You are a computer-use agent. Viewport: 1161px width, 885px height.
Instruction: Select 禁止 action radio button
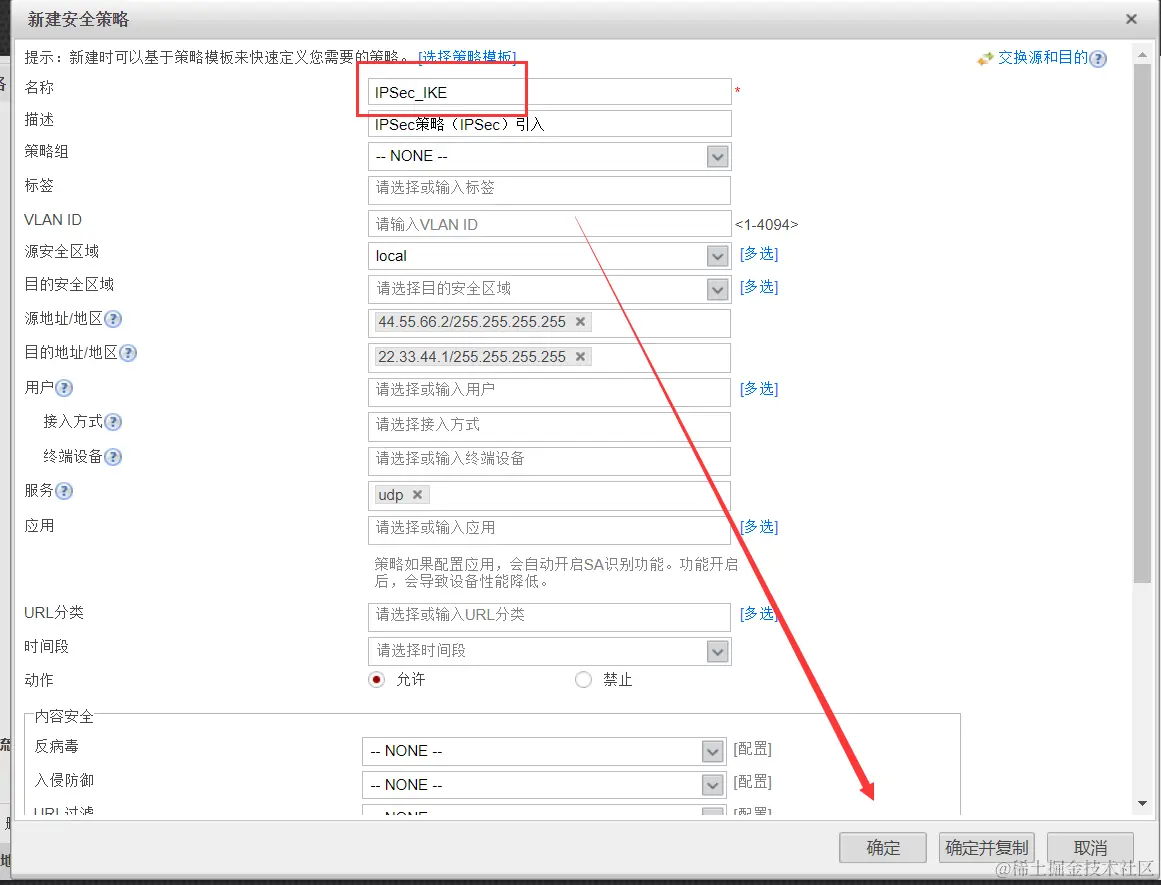click(583, 679)
